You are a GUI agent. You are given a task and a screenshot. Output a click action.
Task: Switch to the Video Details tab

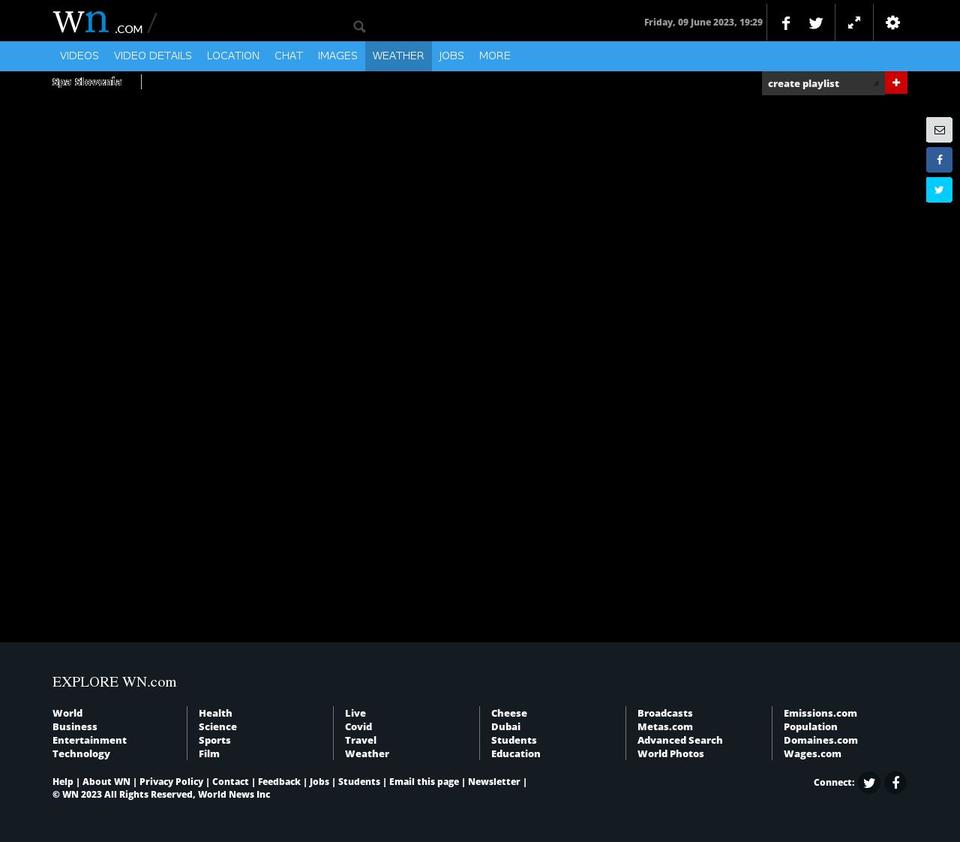(152, 56)
